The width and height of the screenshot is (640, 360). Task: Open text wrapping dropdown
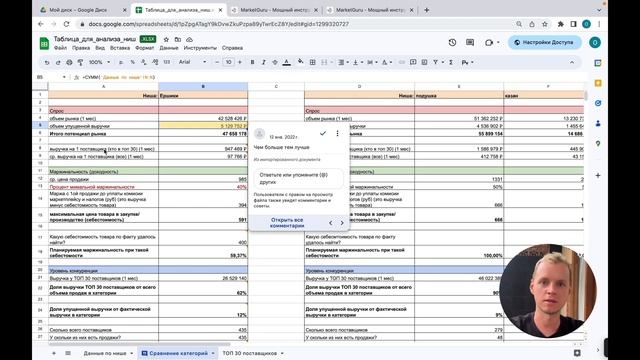[372, 62]
